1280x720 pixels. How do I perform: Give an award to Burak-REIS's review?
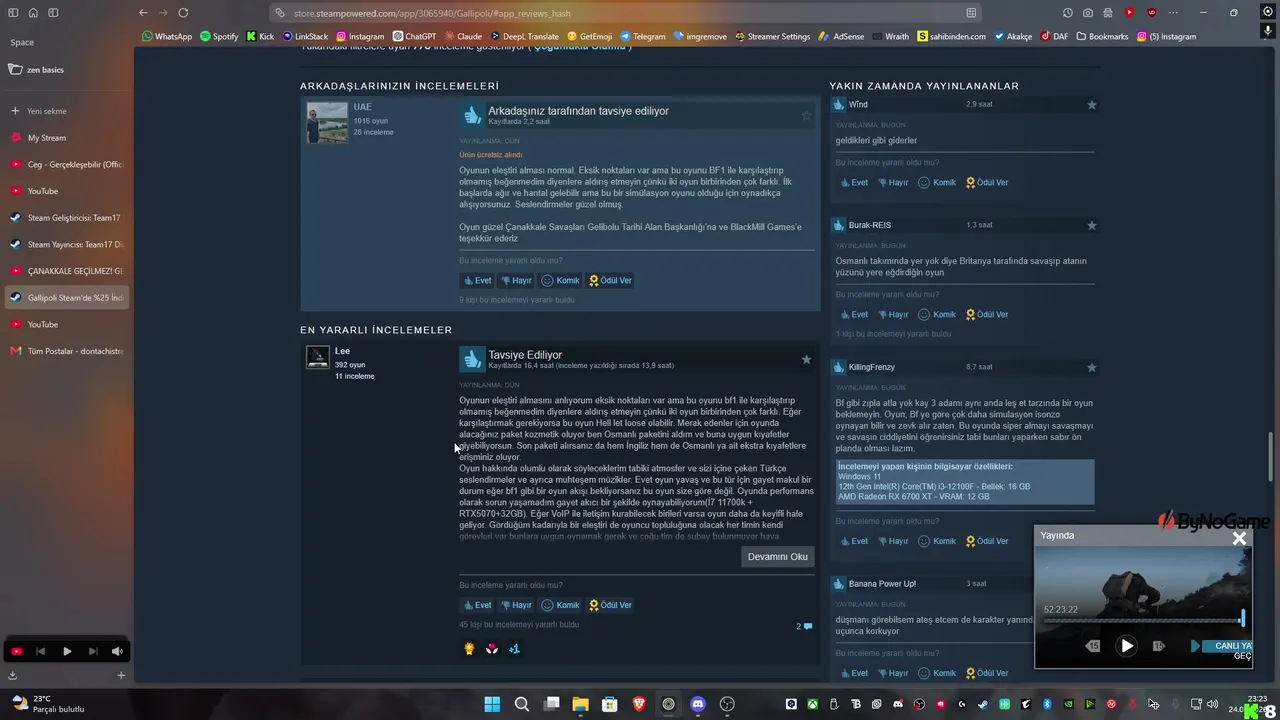click(x=987, y=315)
